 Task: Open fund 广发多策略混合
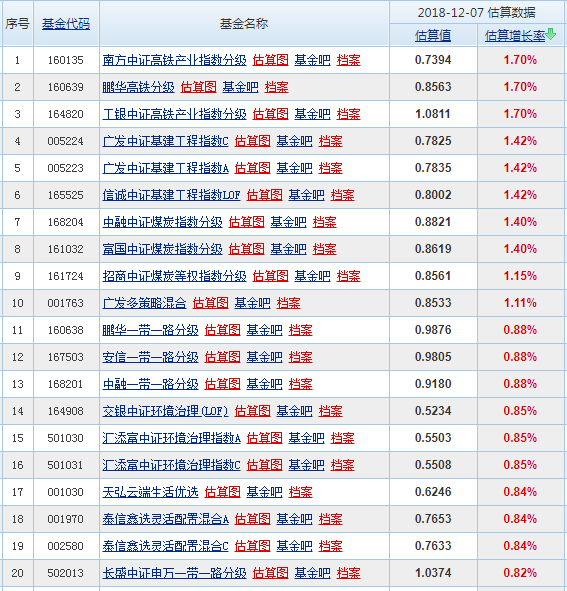coord(144,303)
